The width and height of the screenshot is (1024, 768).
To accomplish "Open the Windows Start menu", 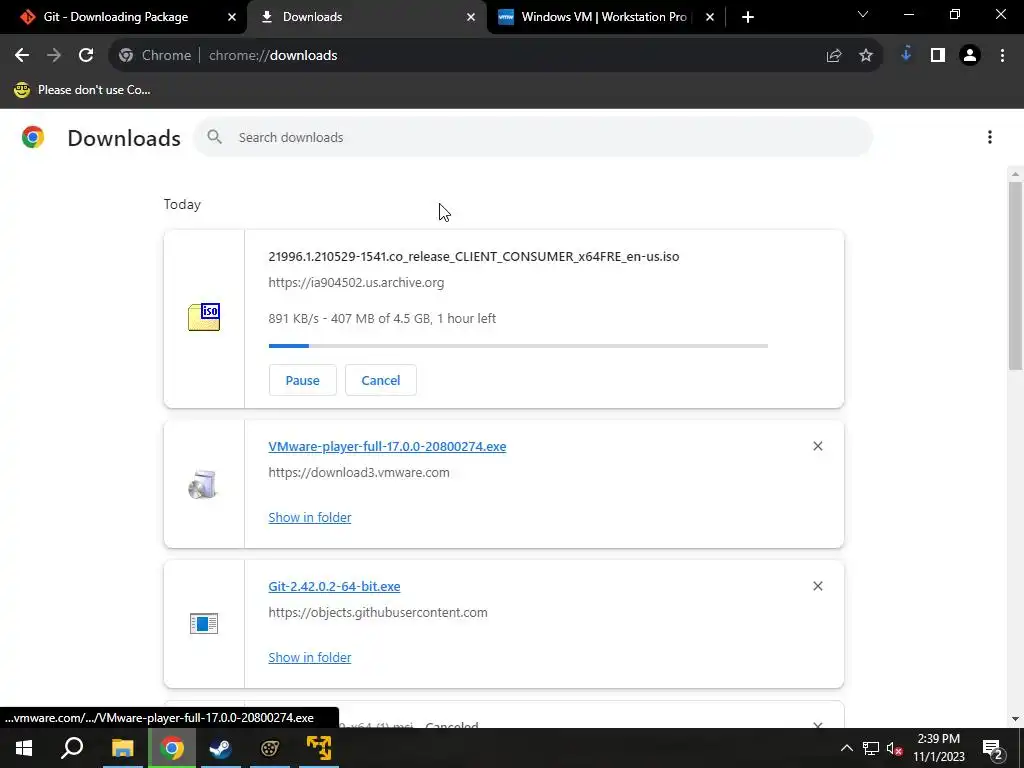I will click(x=24, y=748).
